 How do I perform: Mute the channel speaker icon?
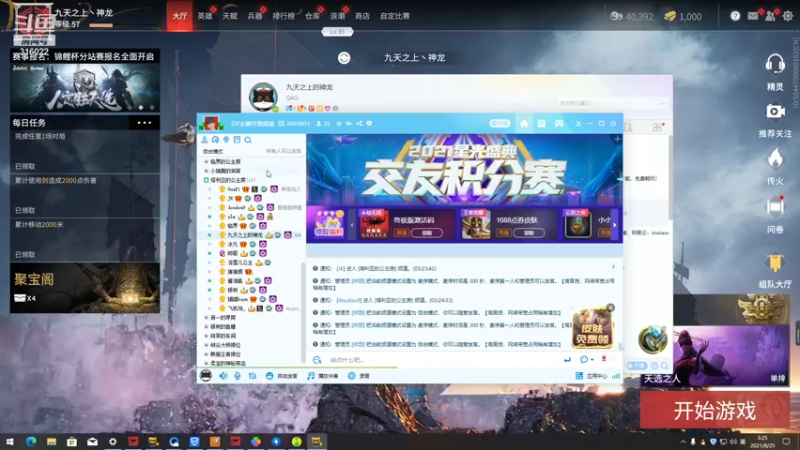[x=223, y=376]
